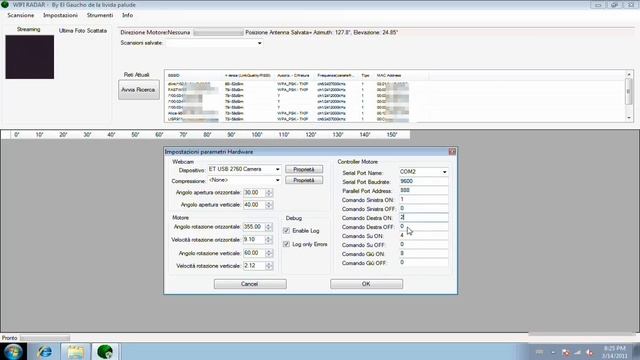Toggle the Log only Errors checkbox
The height and width of the screenshot is (360, 640).
286,244
